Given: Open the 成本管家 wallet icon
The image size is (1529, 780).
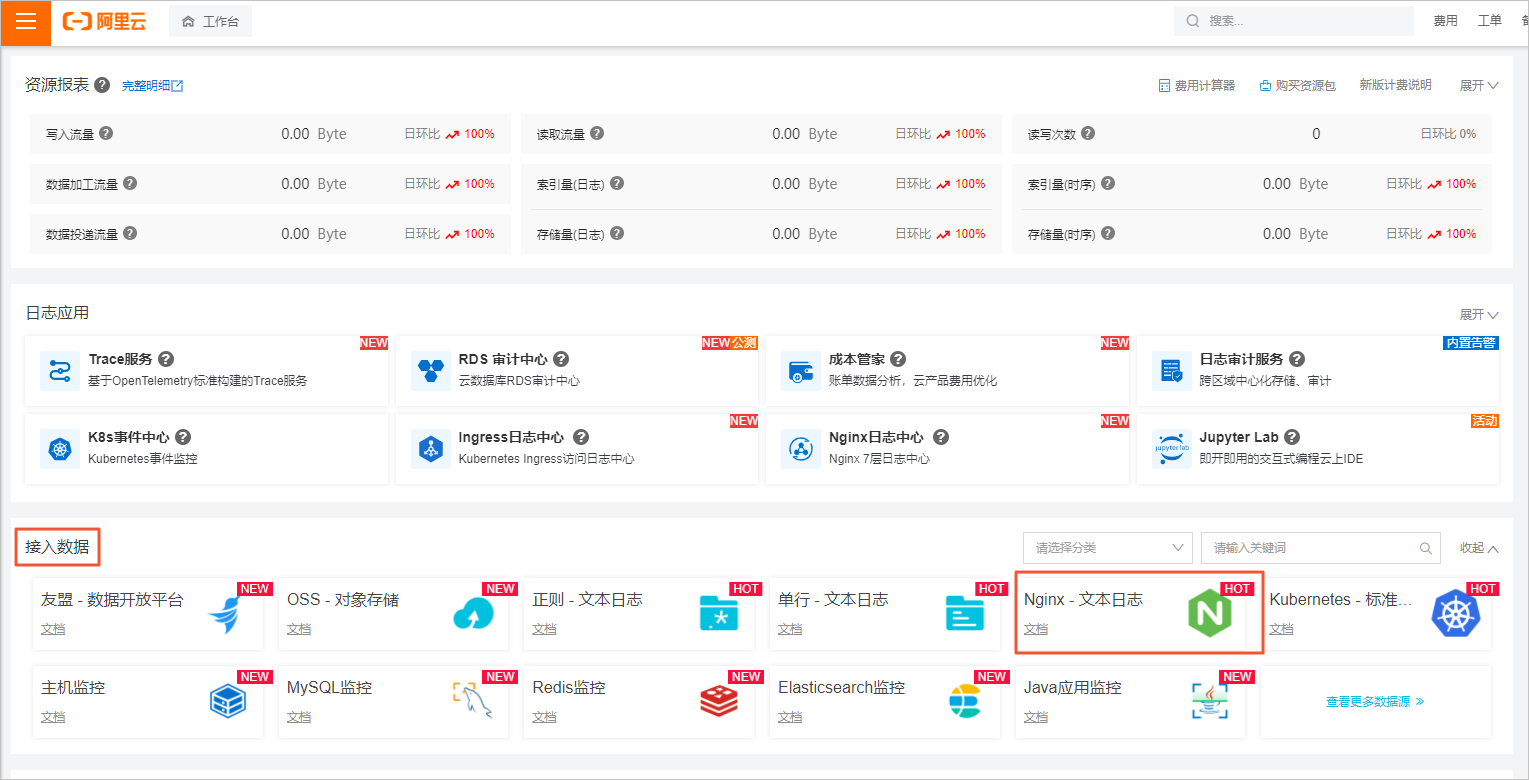Looking at the screenshot, I should tap(801, 370).
